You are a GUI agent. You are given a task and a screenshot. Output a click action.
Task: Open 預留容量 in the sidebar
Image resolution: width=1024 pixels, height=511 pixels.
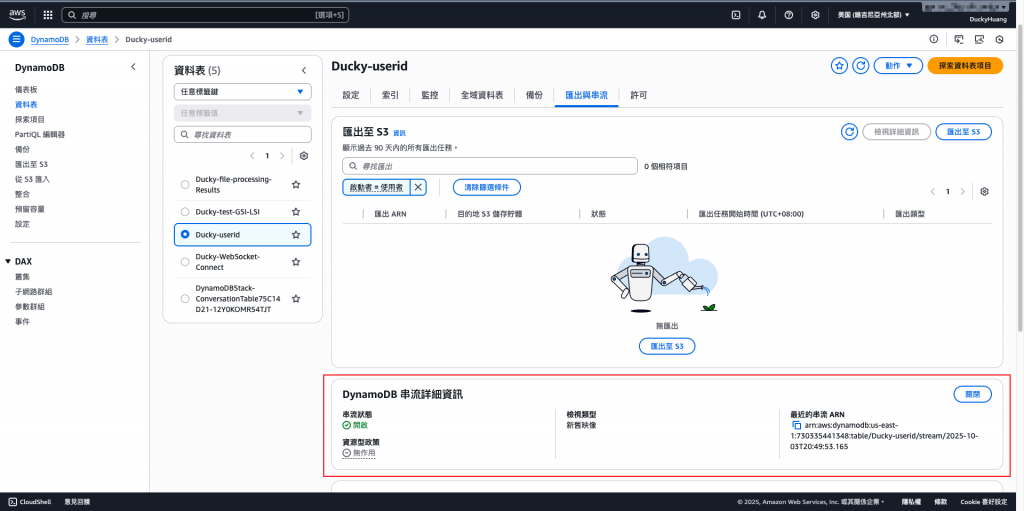coord(29,209)
